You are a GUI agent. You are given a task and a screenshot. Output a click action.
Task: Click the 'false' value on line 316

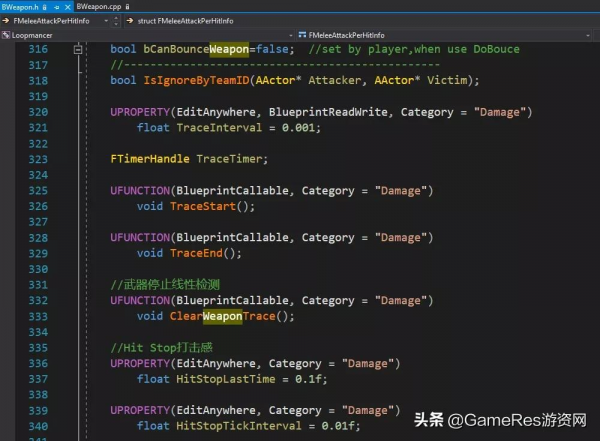[272, 49]
